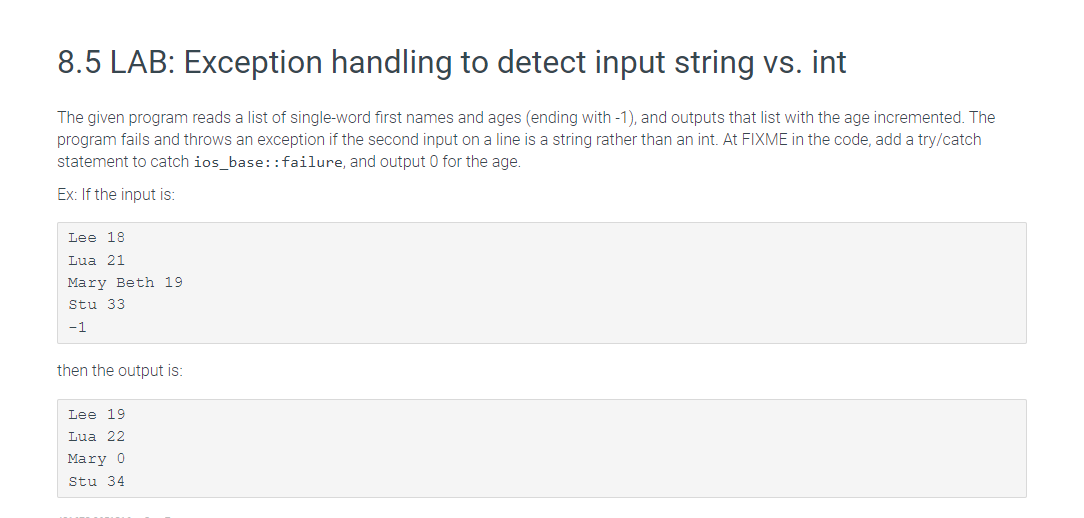This screenshot has width=1084, height=518.
Task: Click the 'Lua 22' output line
Action: [96, 437]
